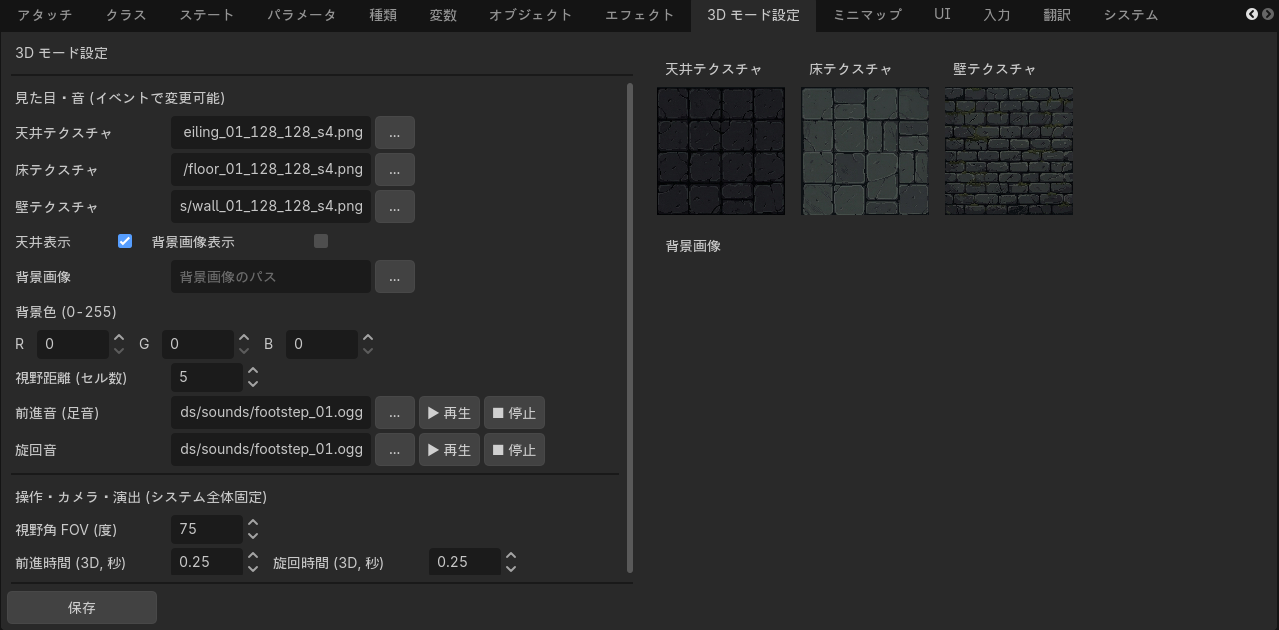The image size is (1279, 630).
Task: Switch to the 変数 tab
Action: click(x=443, y=15)
